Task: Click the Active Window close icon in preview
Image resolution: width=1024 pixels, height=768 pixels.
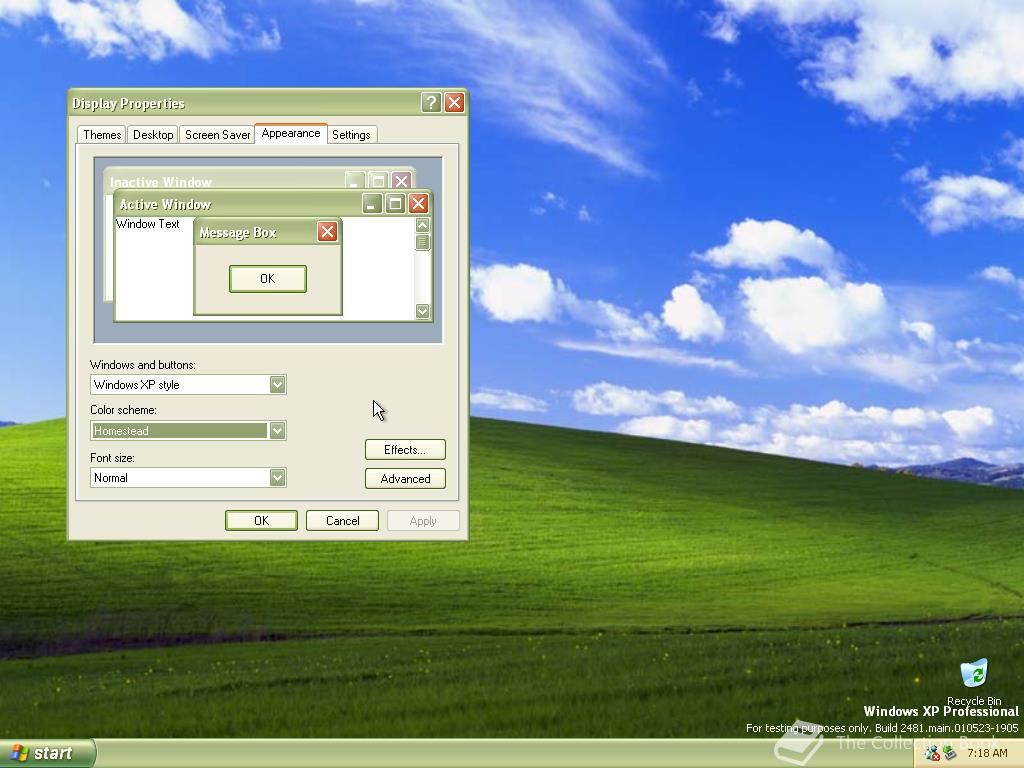Action: click(x=418, y=204)
